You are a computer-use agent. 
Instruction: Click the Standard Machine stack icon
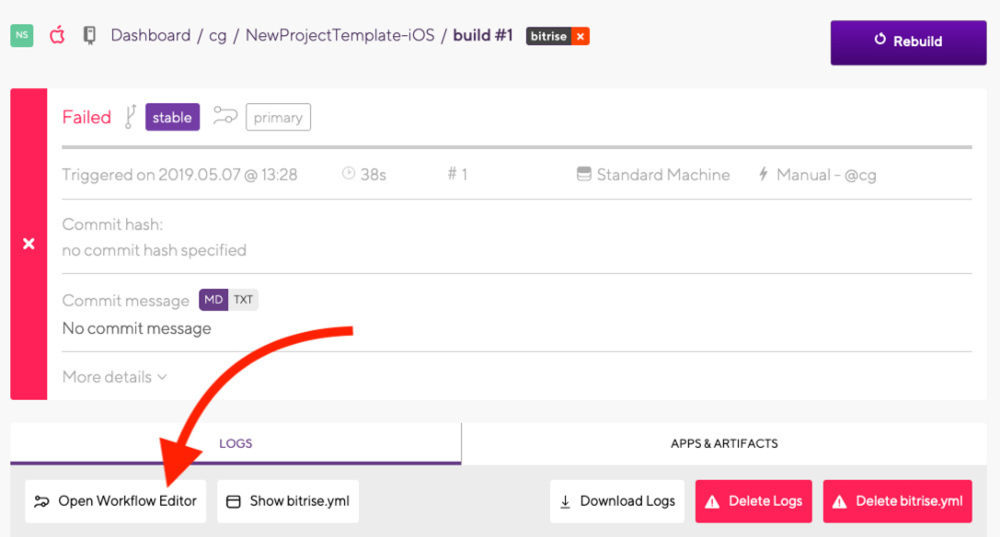point(584,173)
